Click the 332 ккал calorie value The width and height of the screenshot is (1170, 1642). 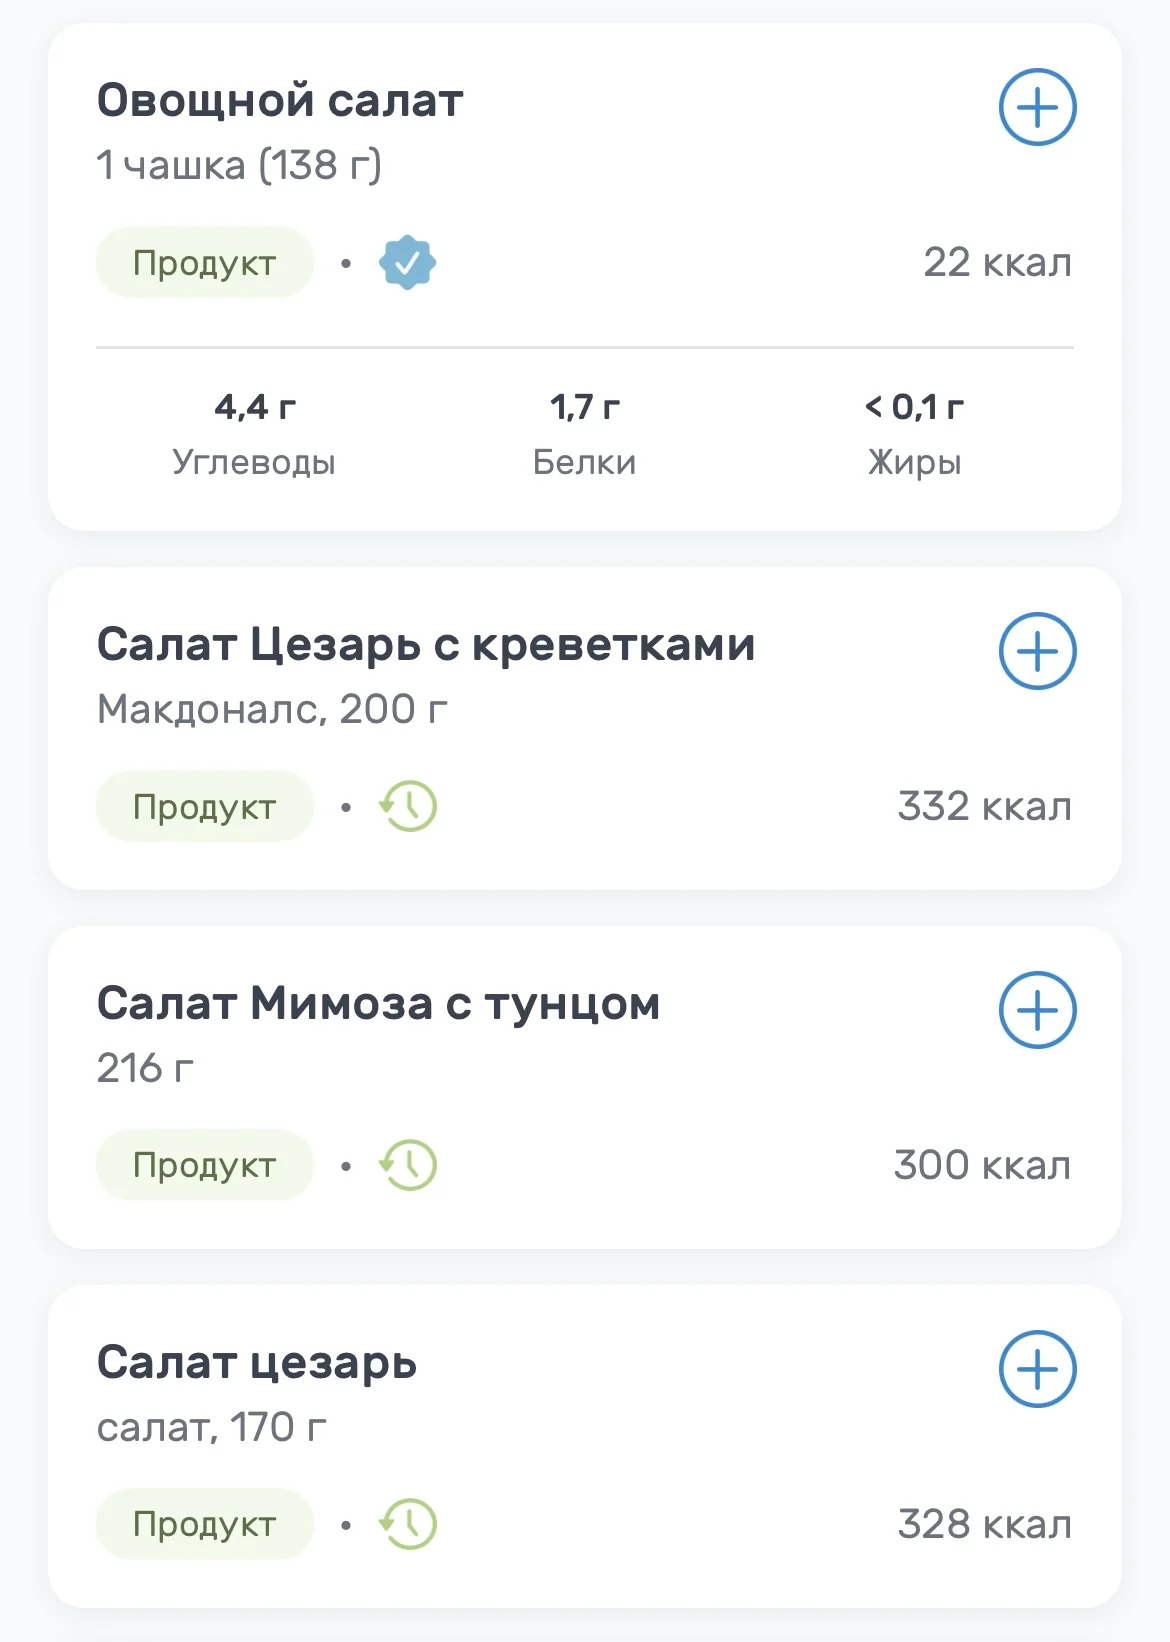pyautogui.click(x=984, y=807)
